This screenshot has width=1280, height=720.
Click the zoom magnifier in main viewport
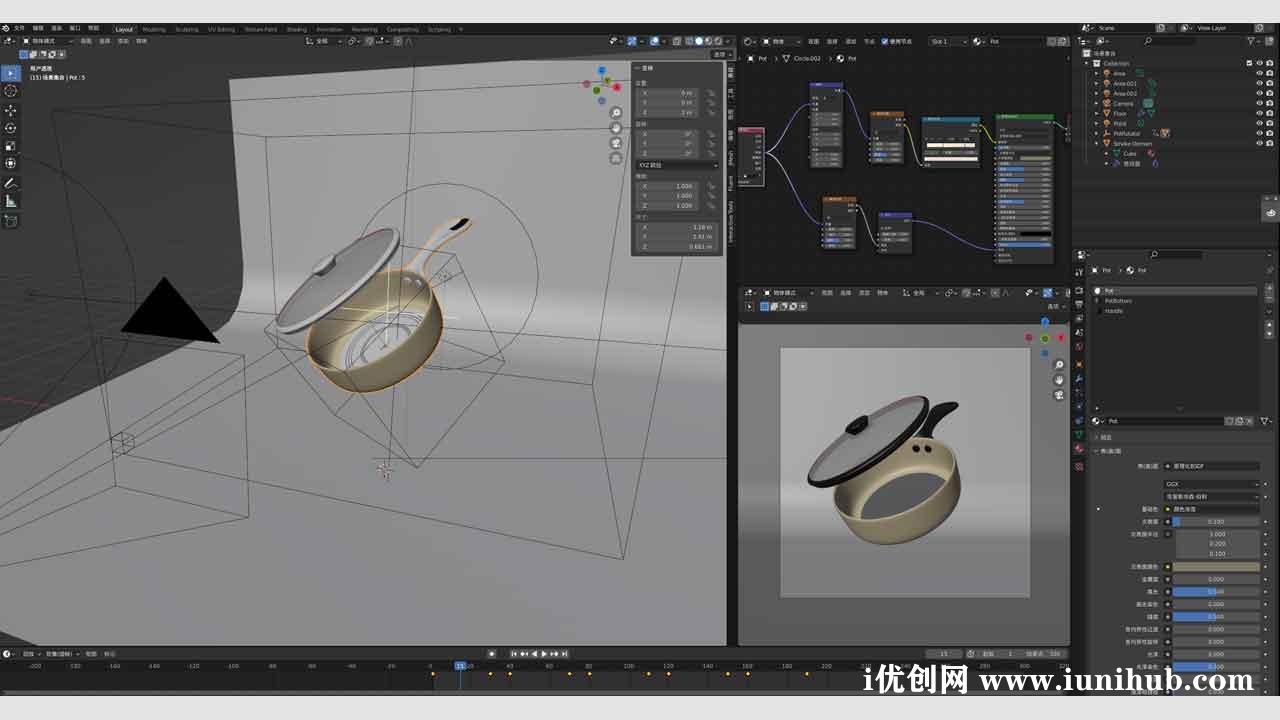point(616,113)
